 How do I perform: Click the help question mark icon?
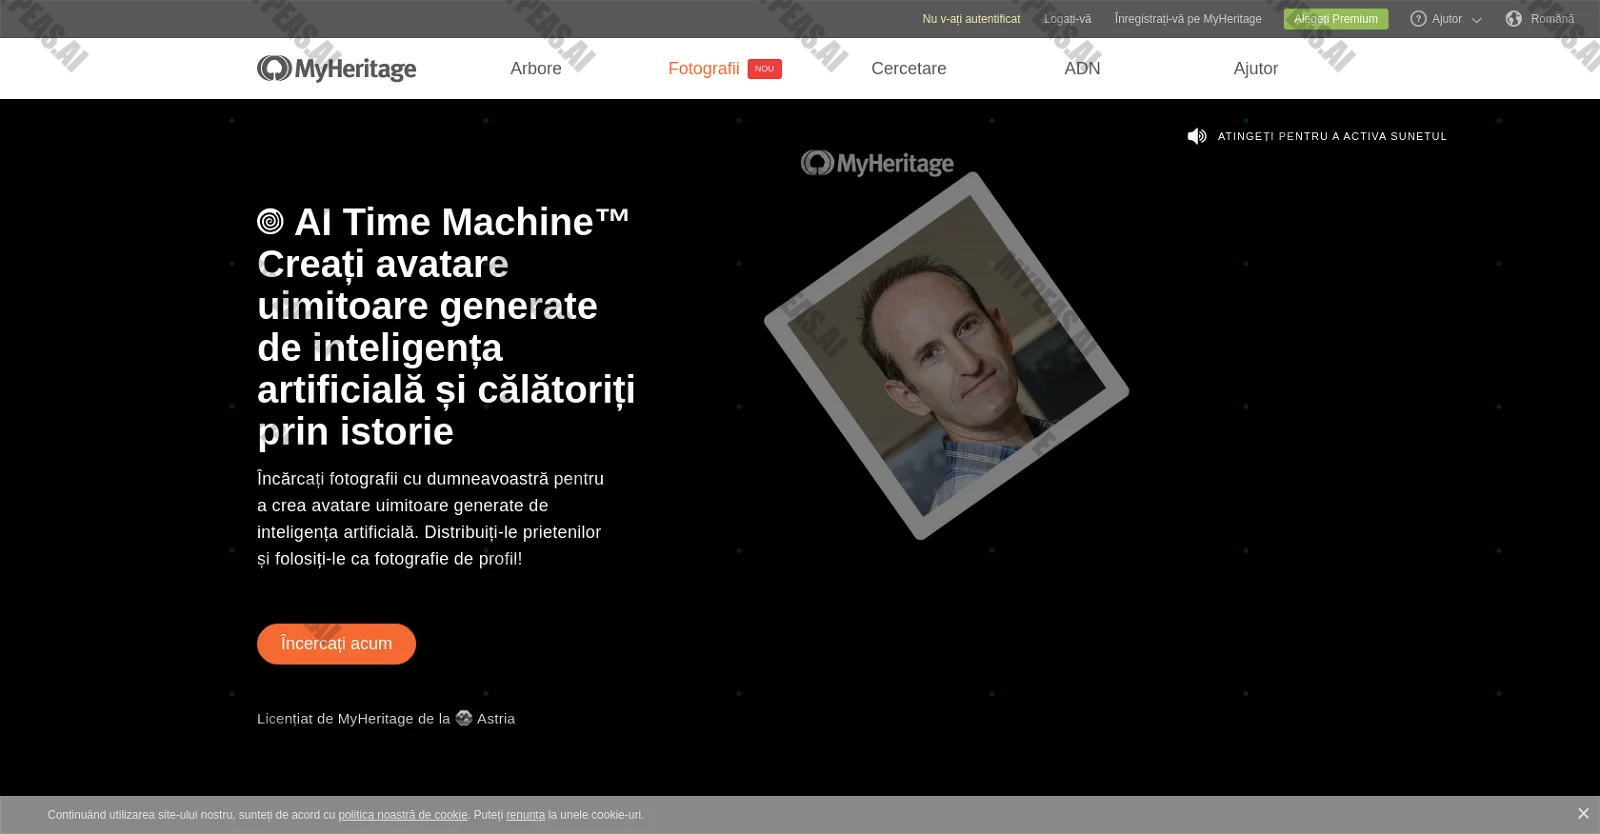click(x=1418, y=19)
